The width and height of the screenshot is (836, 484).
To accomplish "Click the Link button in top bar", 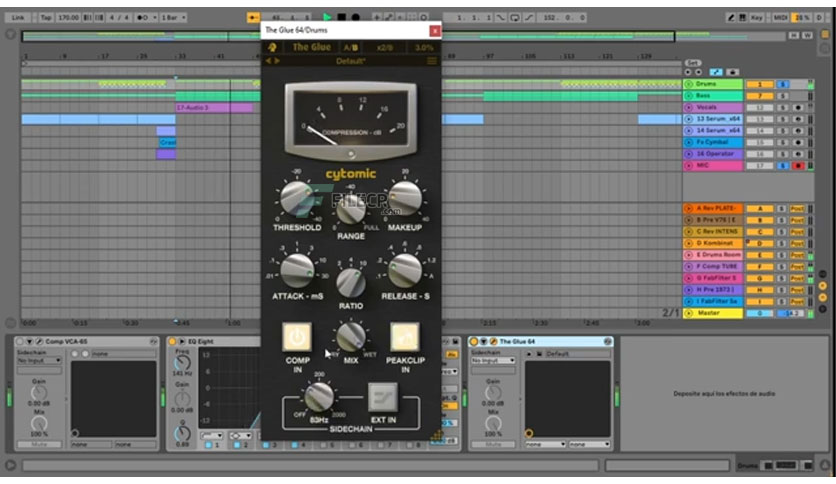I will pyautogui.click(x=18, y=18).
